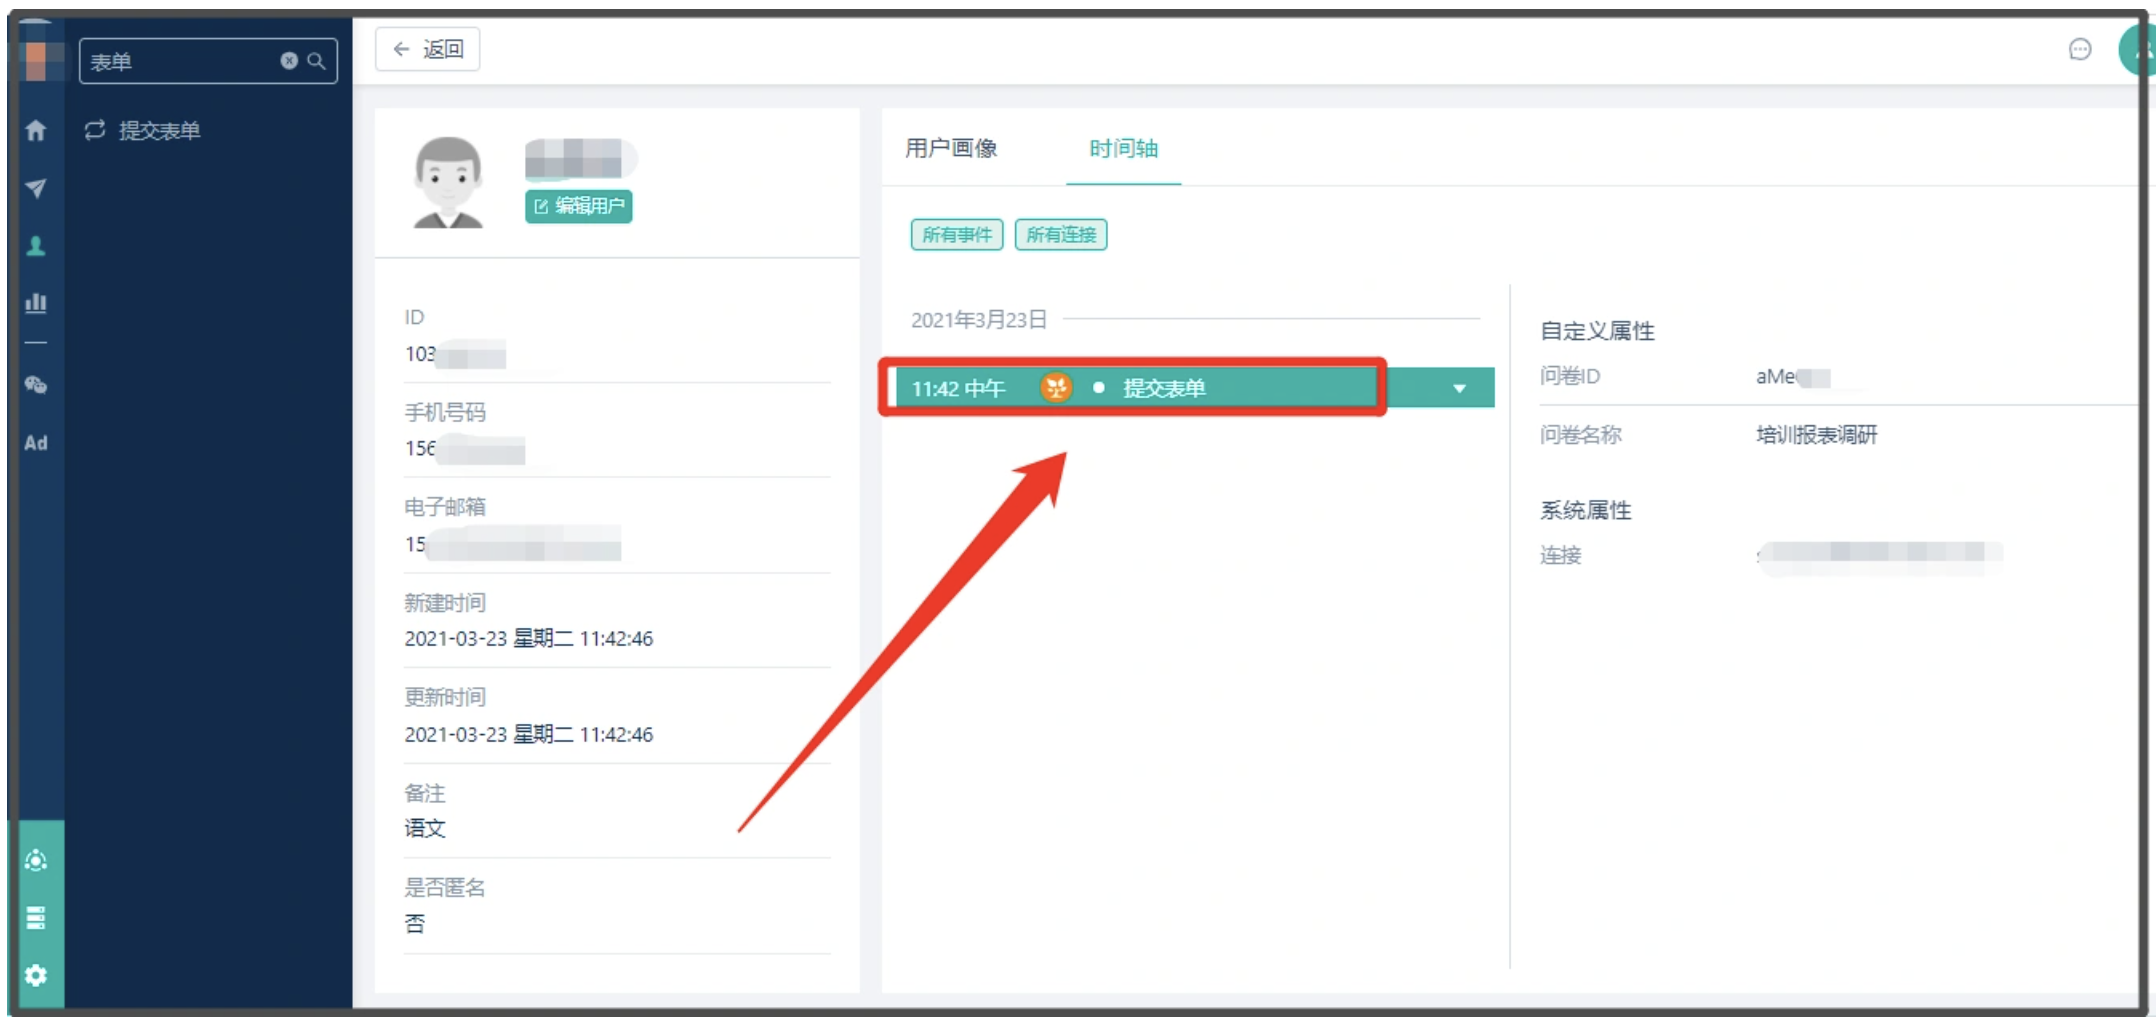Screen dimensions: 2156x1024
Task: Click the 是否匿名 value 否
Action: point(414,923)
